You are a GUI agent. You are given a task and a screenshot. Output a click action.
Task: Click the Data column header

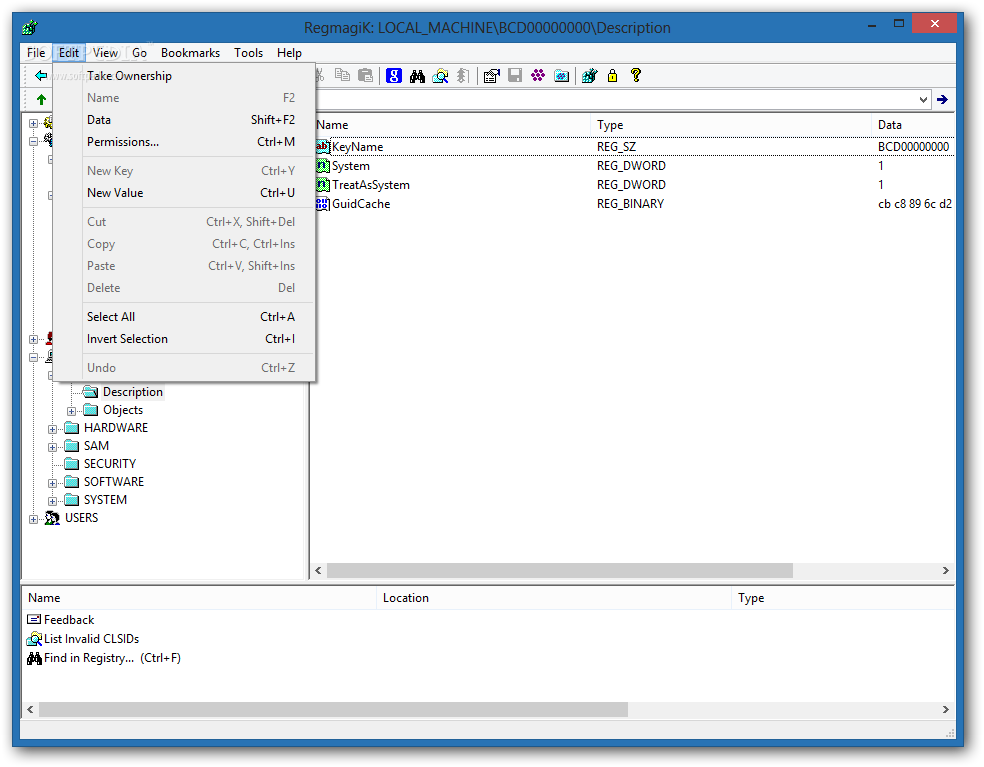tap(914, 125)
